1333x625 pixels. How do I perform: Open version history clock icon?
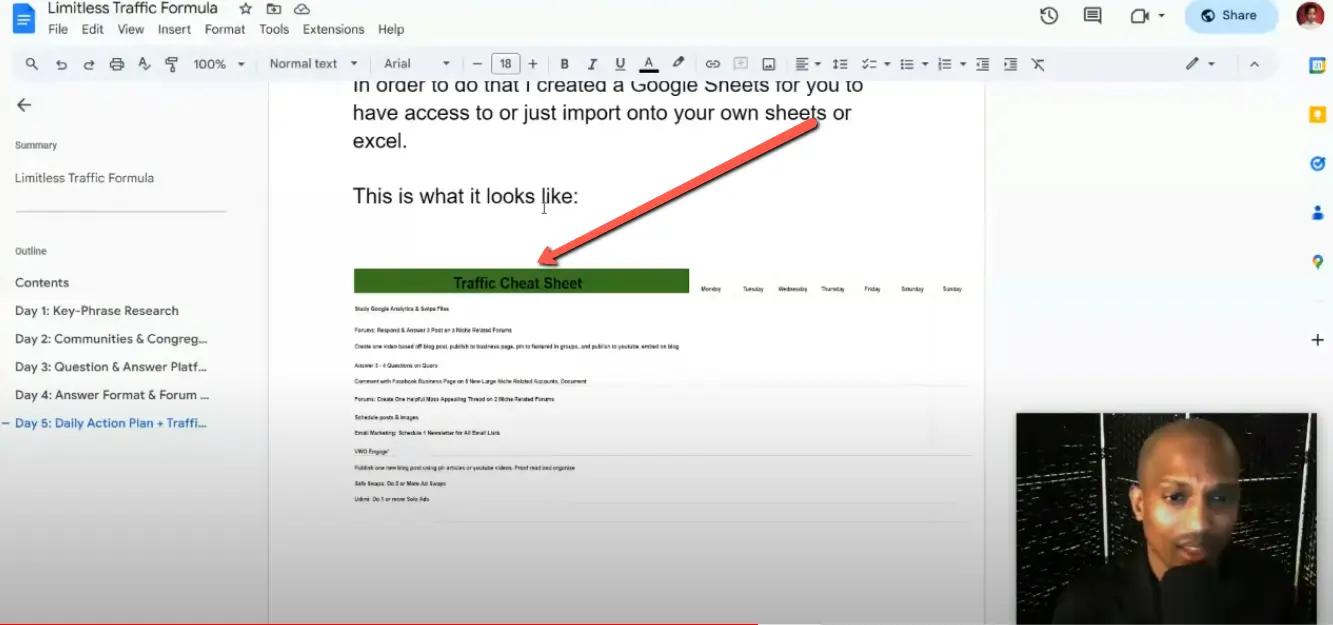pos(1049,15)
